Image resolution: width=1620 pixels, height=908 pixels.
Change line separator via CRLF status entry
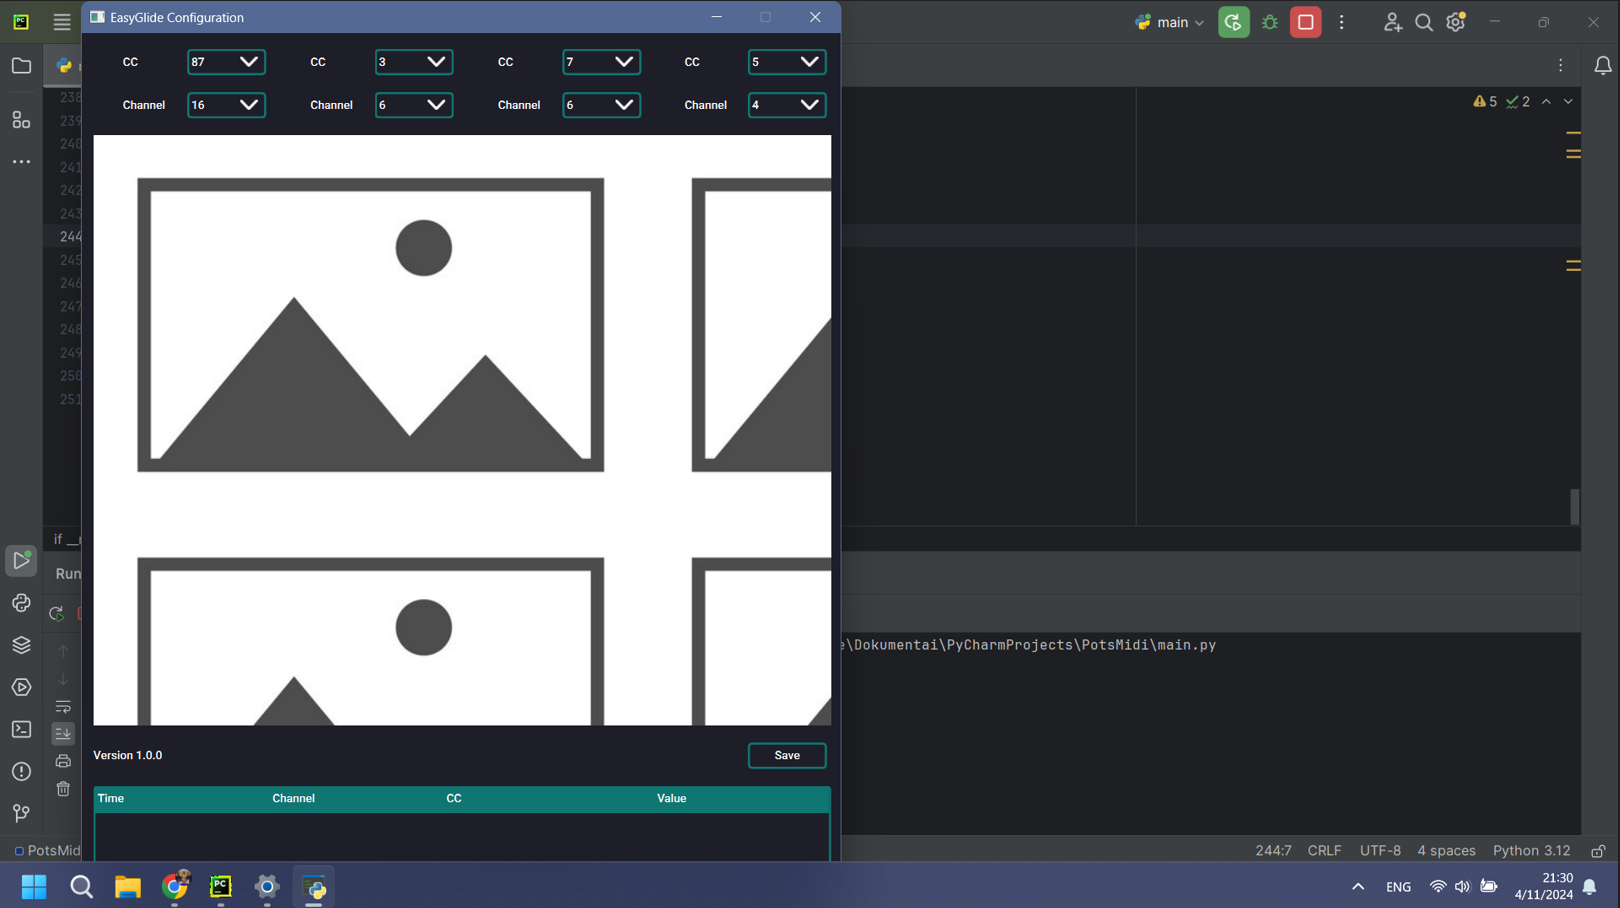click(x=1324, y=851)
